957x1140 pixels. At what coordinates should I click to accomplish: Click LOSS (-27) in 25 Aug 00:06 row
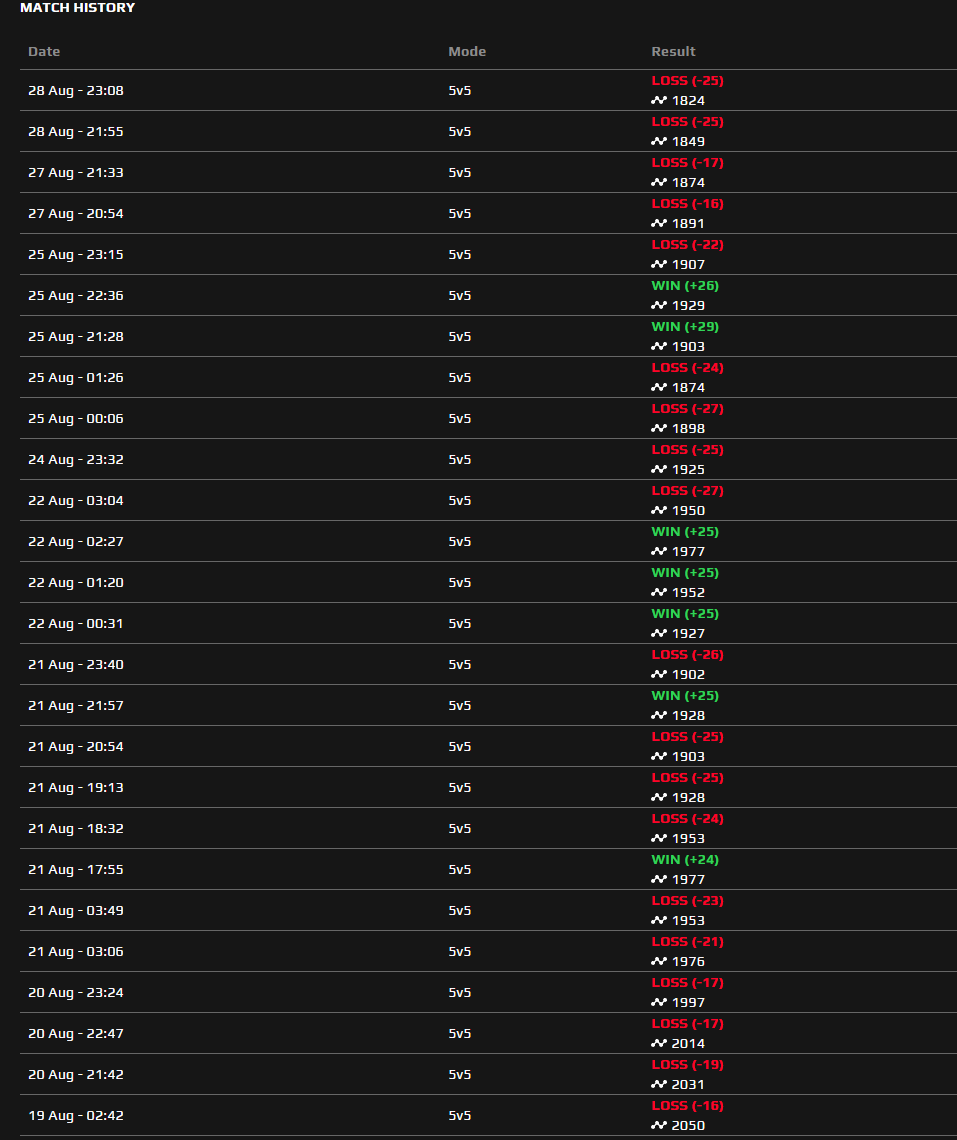tap(687, 409)
